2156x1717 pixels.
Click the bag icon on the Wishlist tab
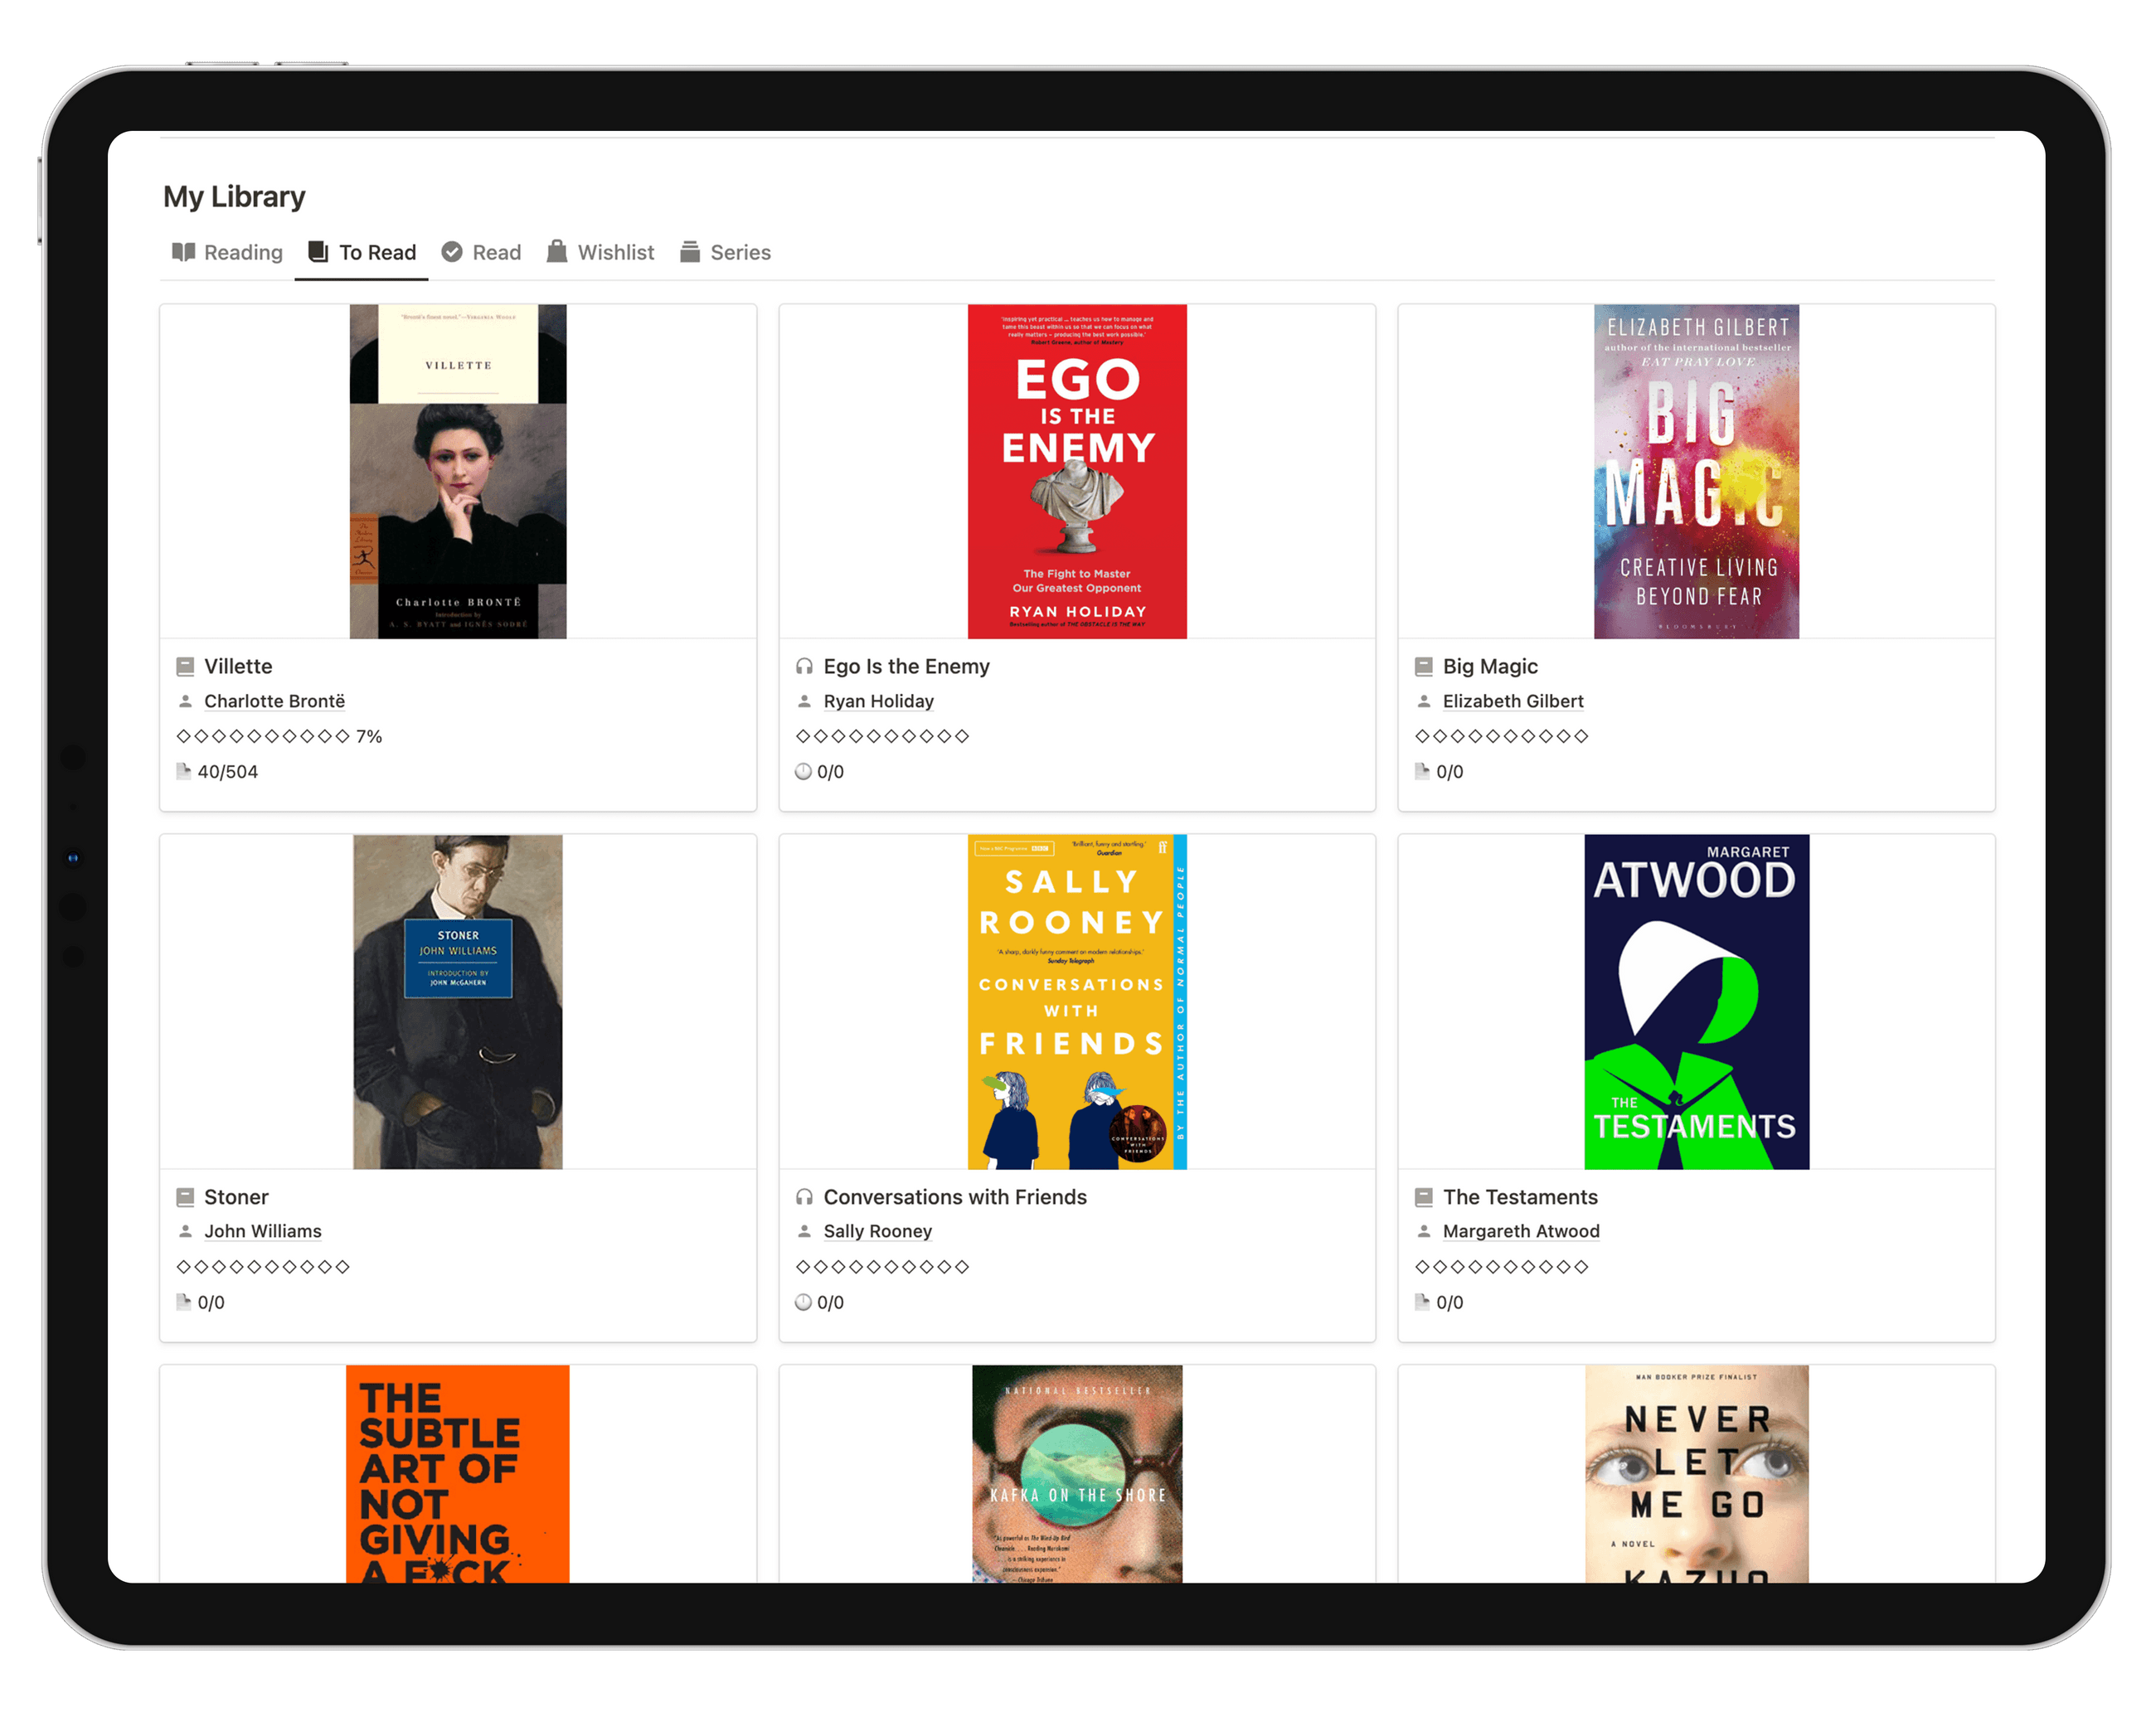tap(556, 252)
